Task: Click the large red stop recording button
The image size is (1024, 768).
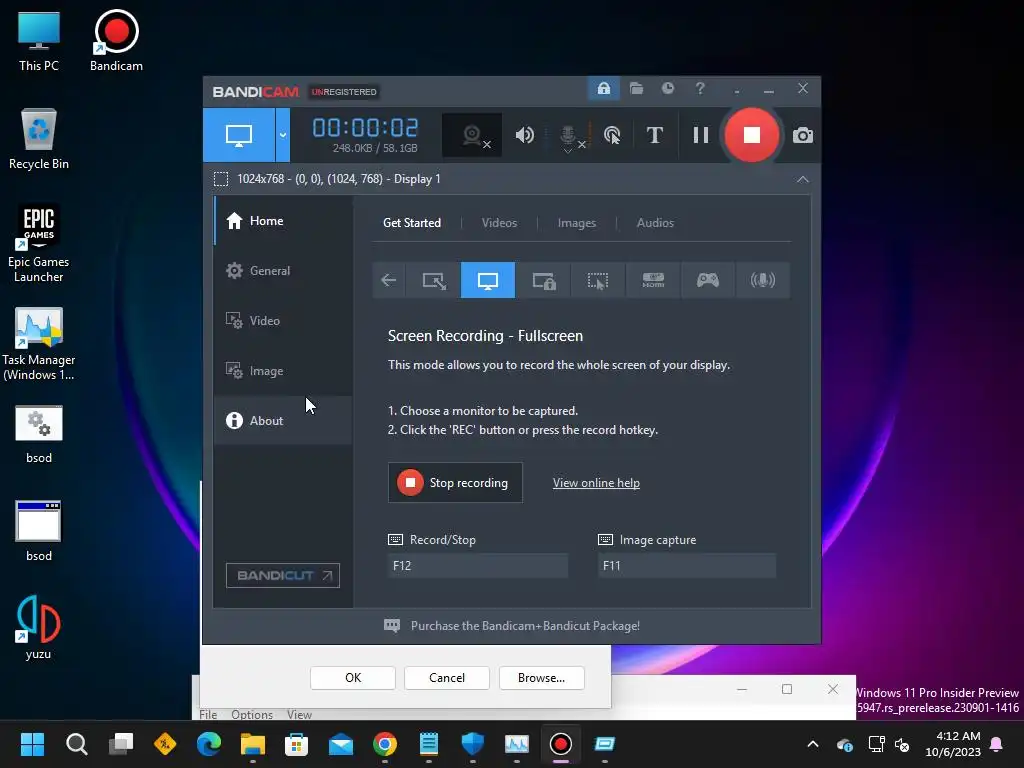Action: (752, 135)
